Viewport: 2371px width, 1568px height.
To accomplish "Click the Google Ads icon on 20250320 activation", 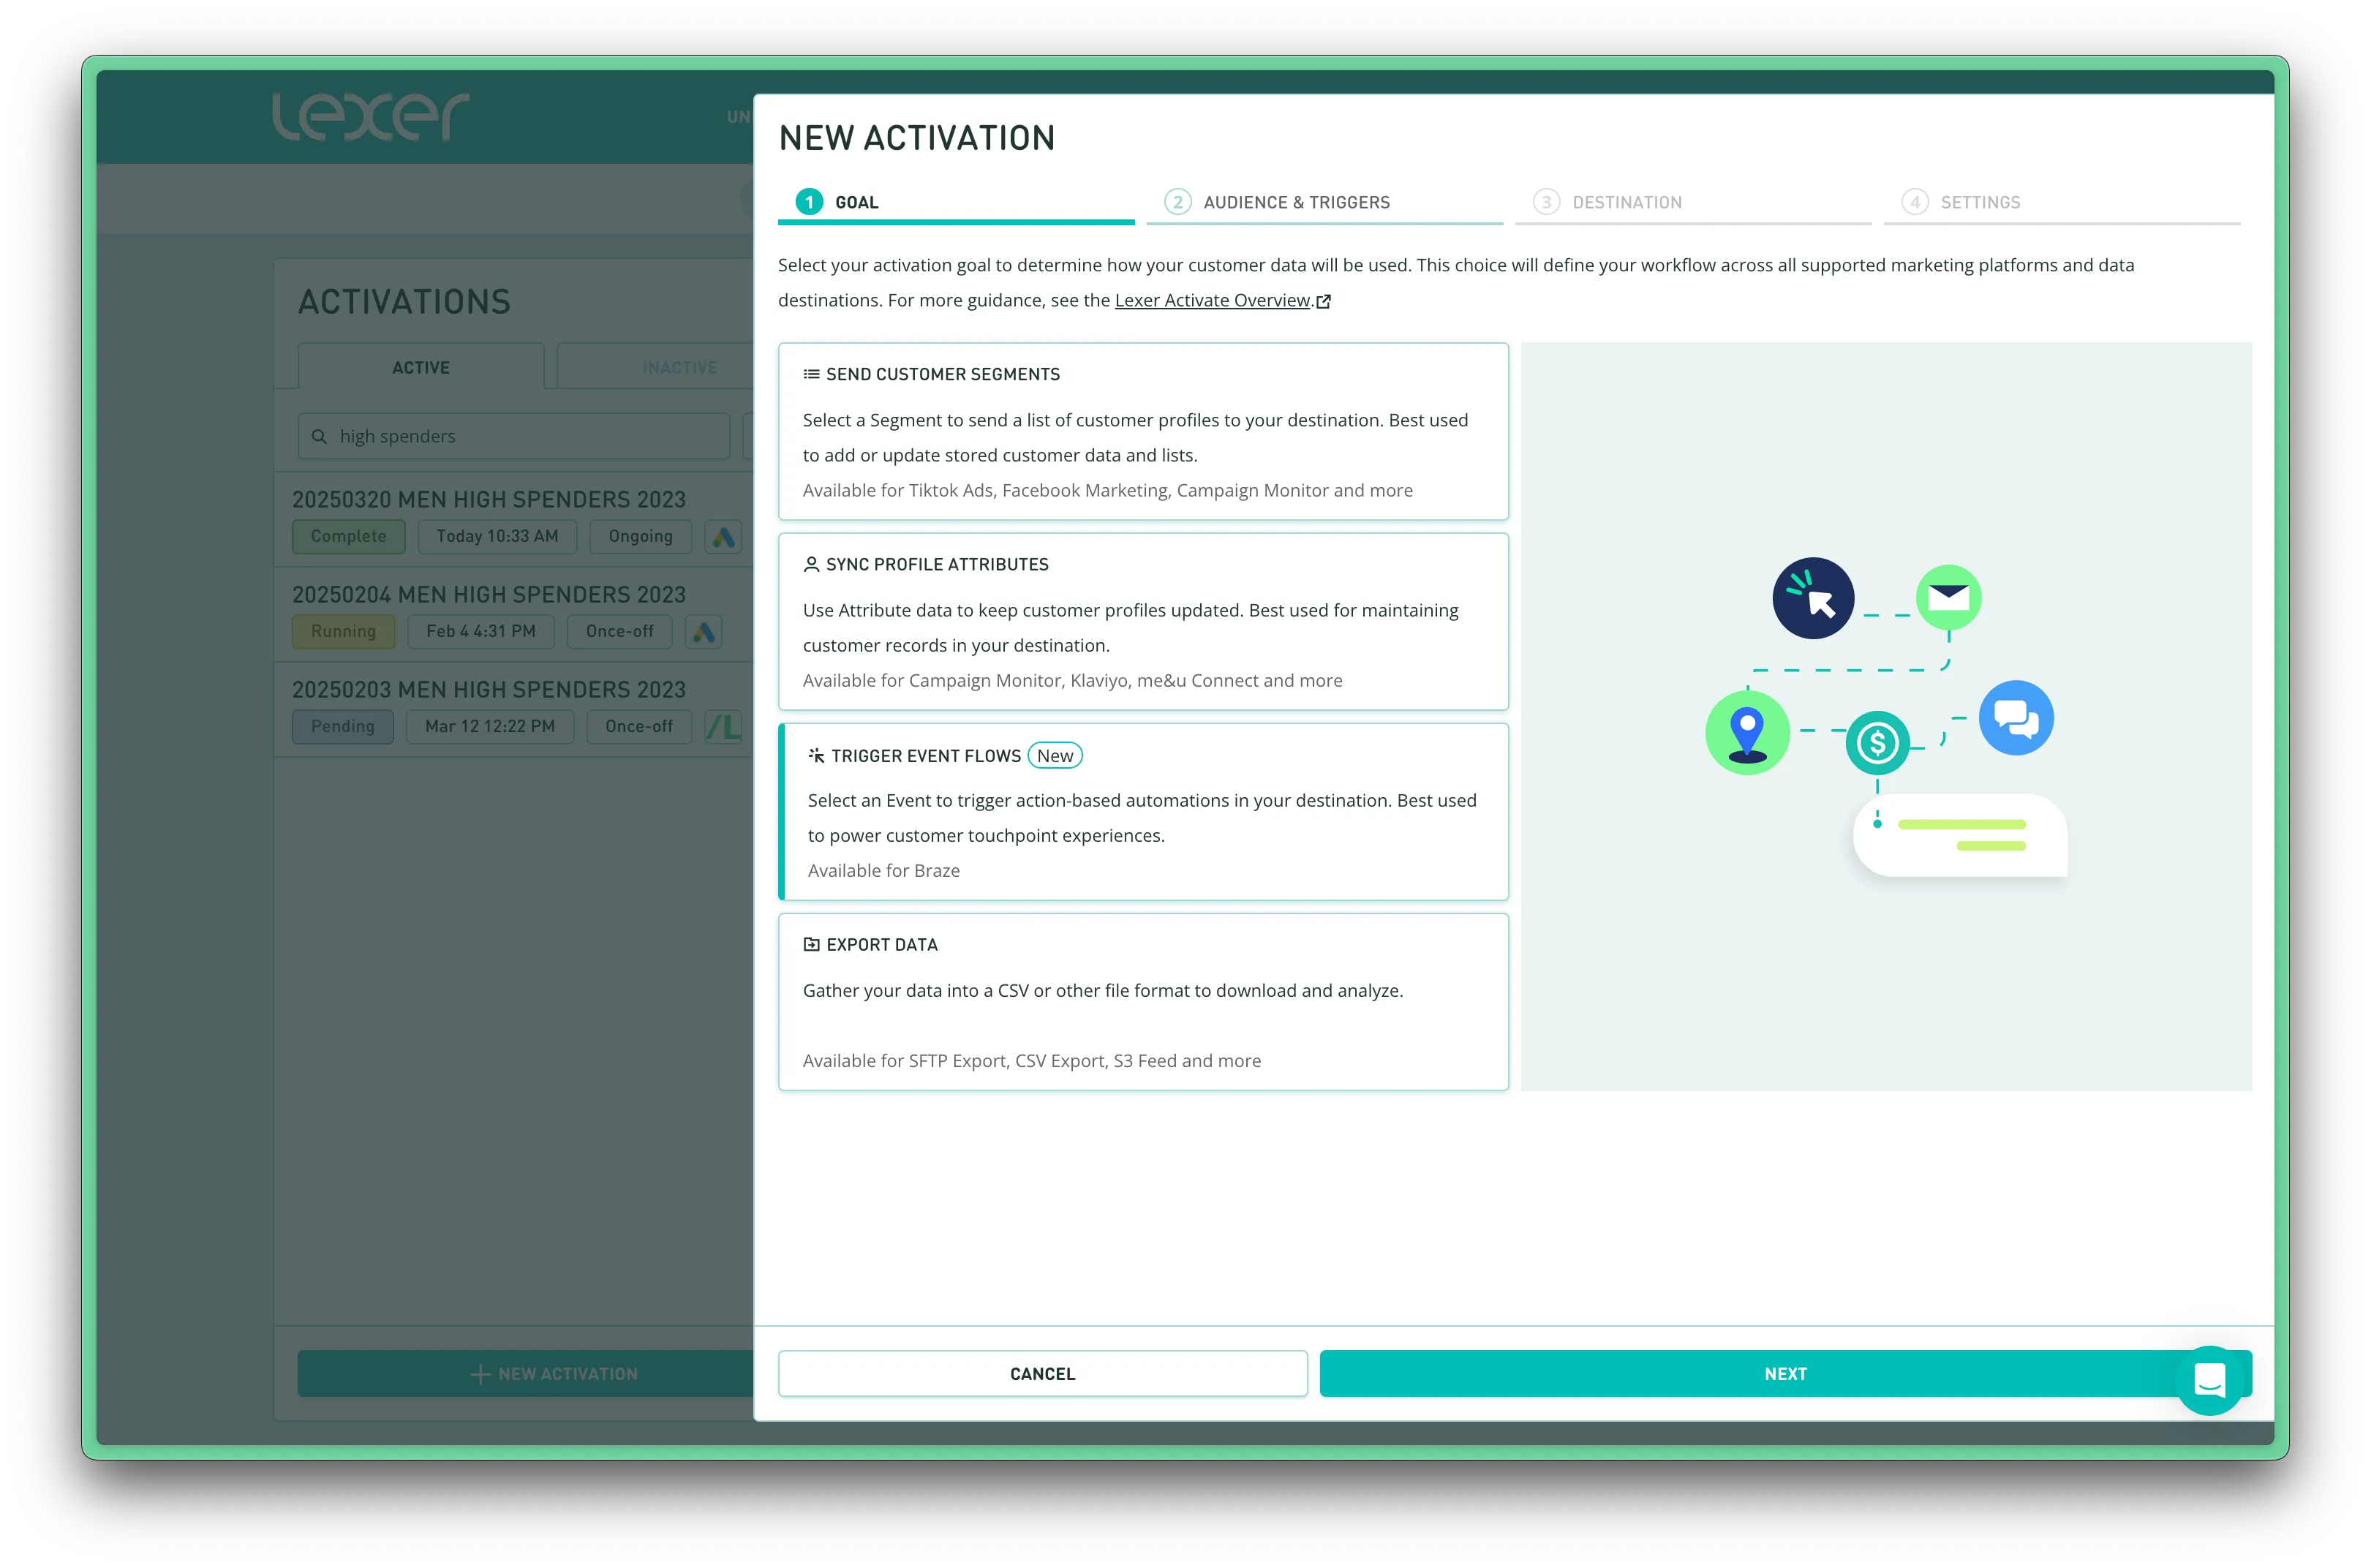I will click(723, 537).
